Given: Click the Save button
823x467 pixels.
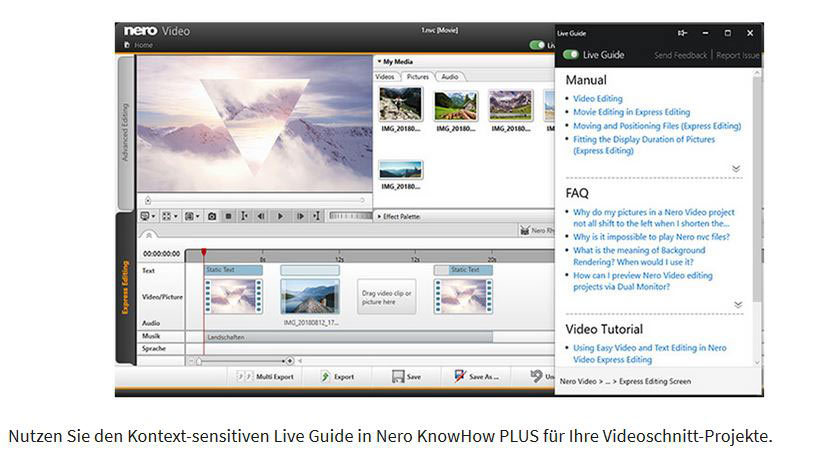Looking at the screenshot, I should click(x=406, y=377).
